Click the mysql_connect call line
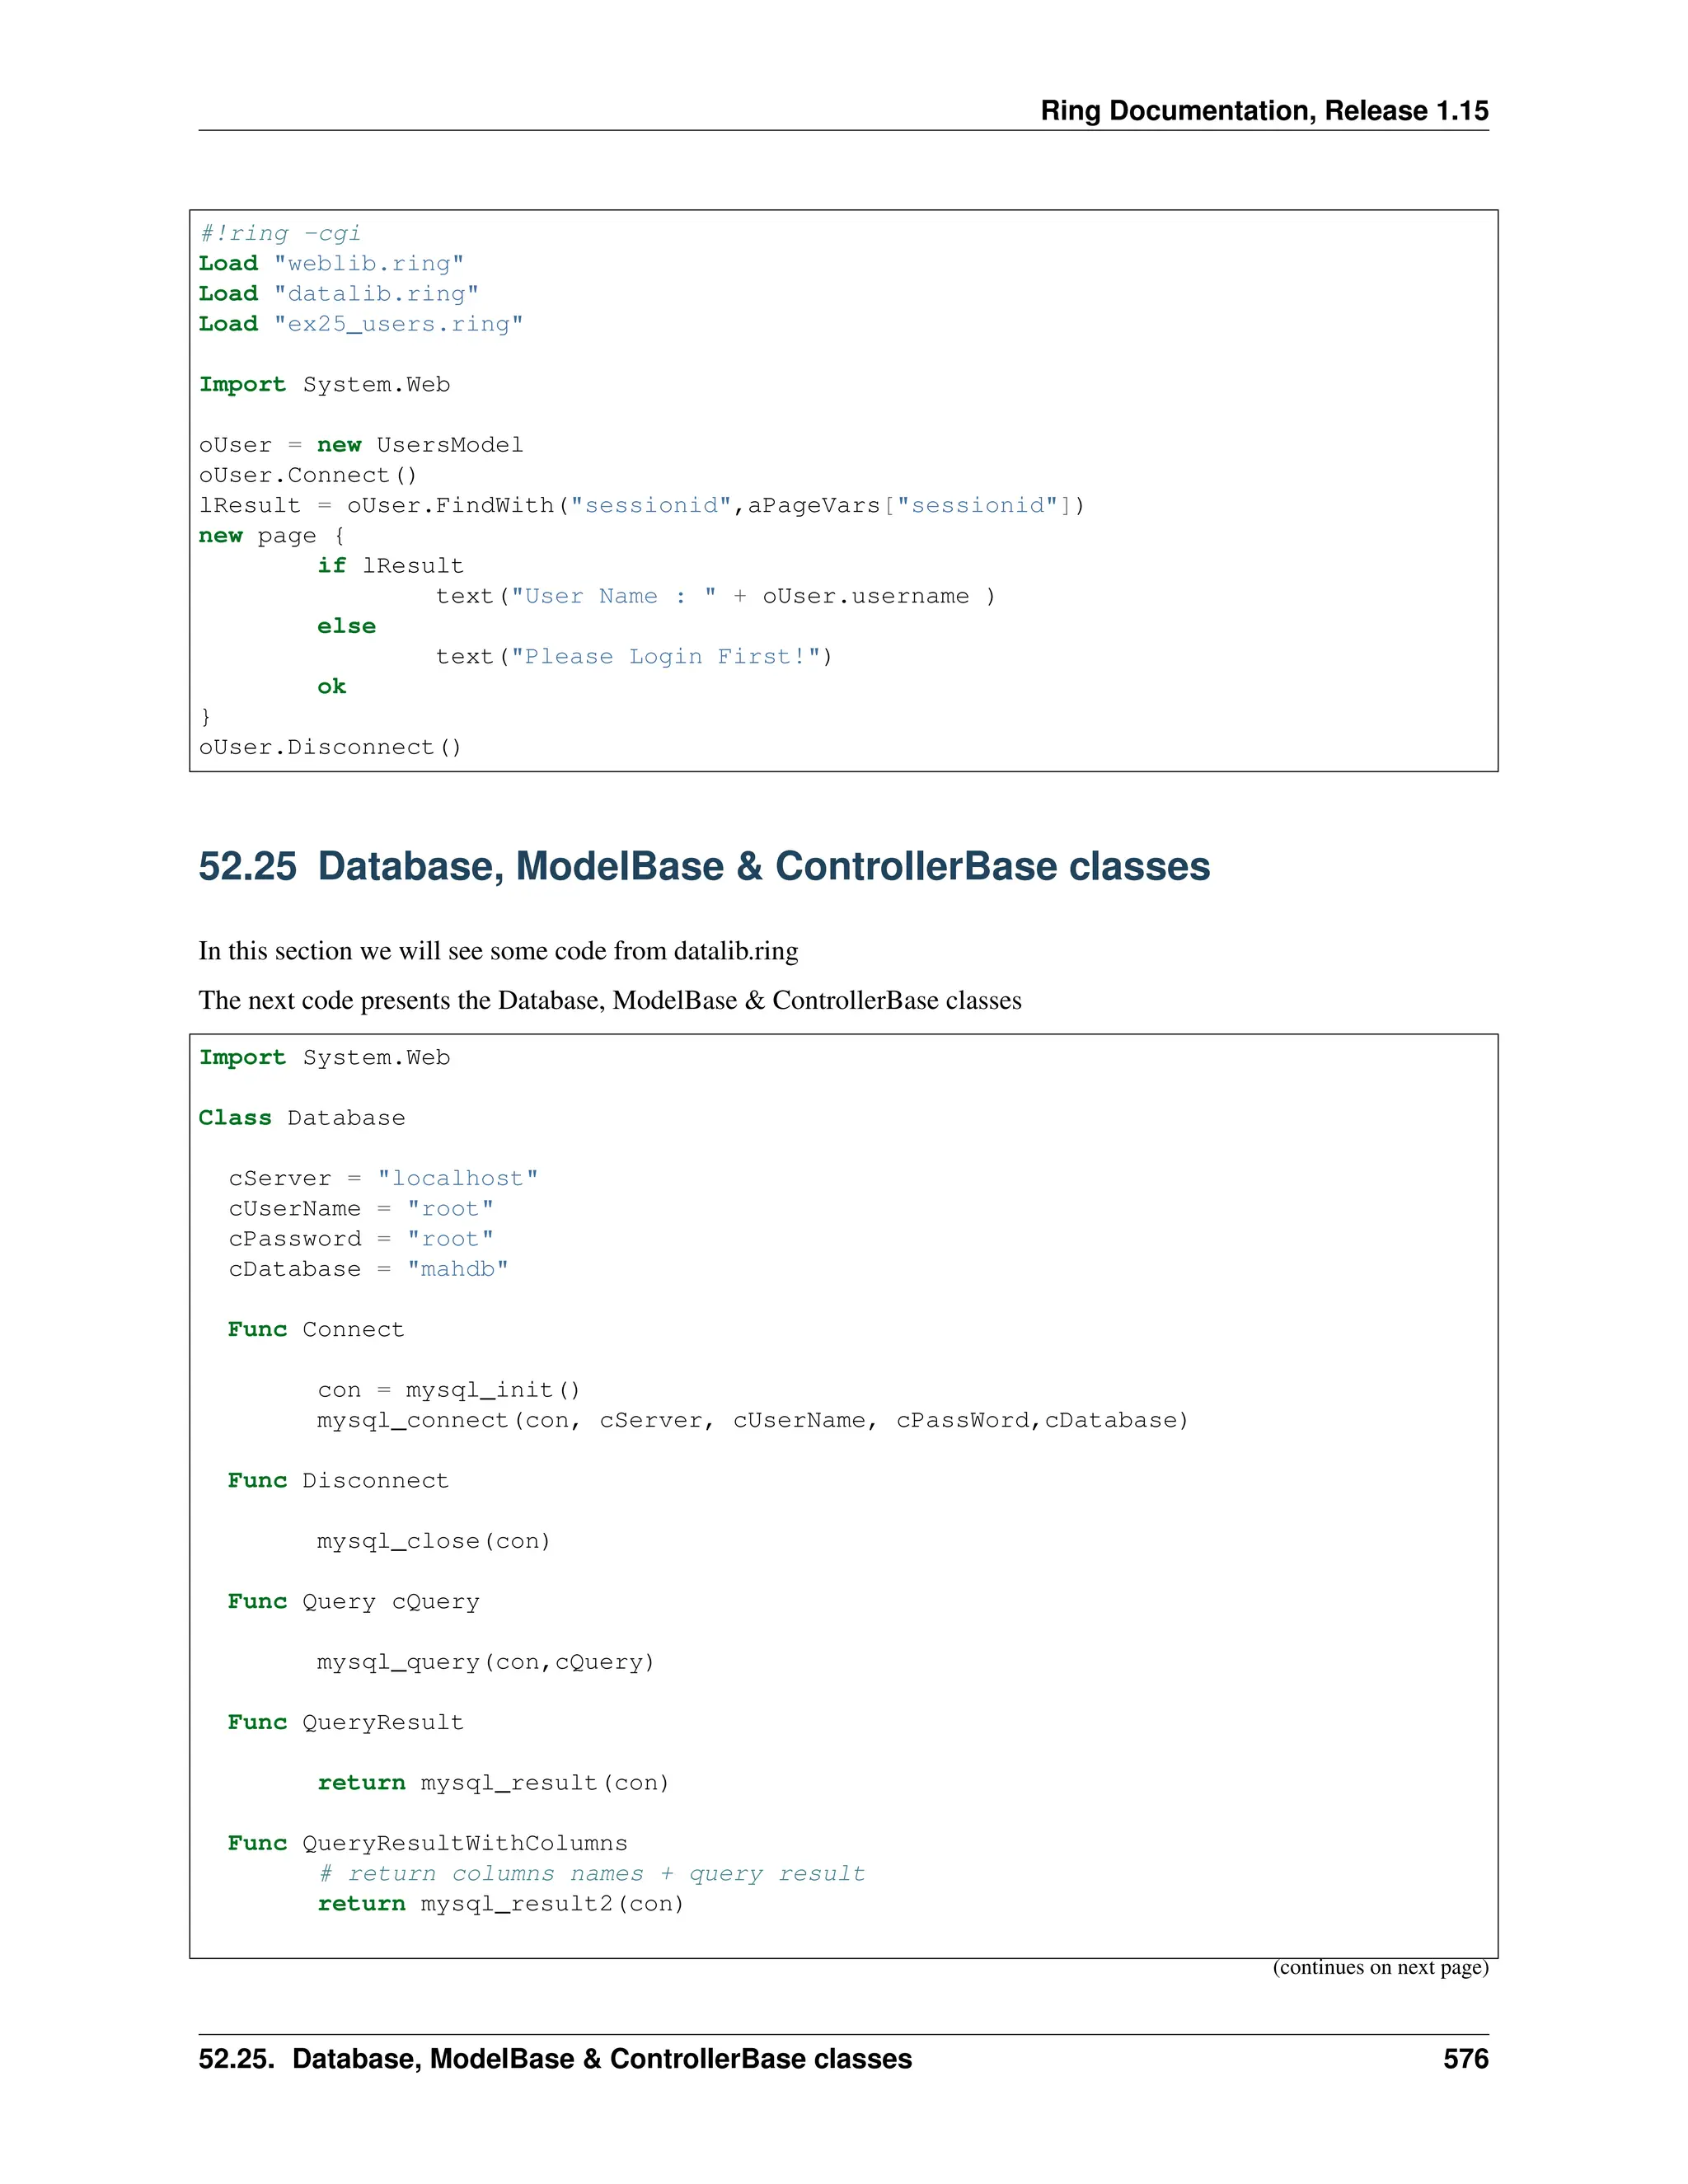Image resolution: width=1688 pixels, height=2184 pixels. [752, 1420]
